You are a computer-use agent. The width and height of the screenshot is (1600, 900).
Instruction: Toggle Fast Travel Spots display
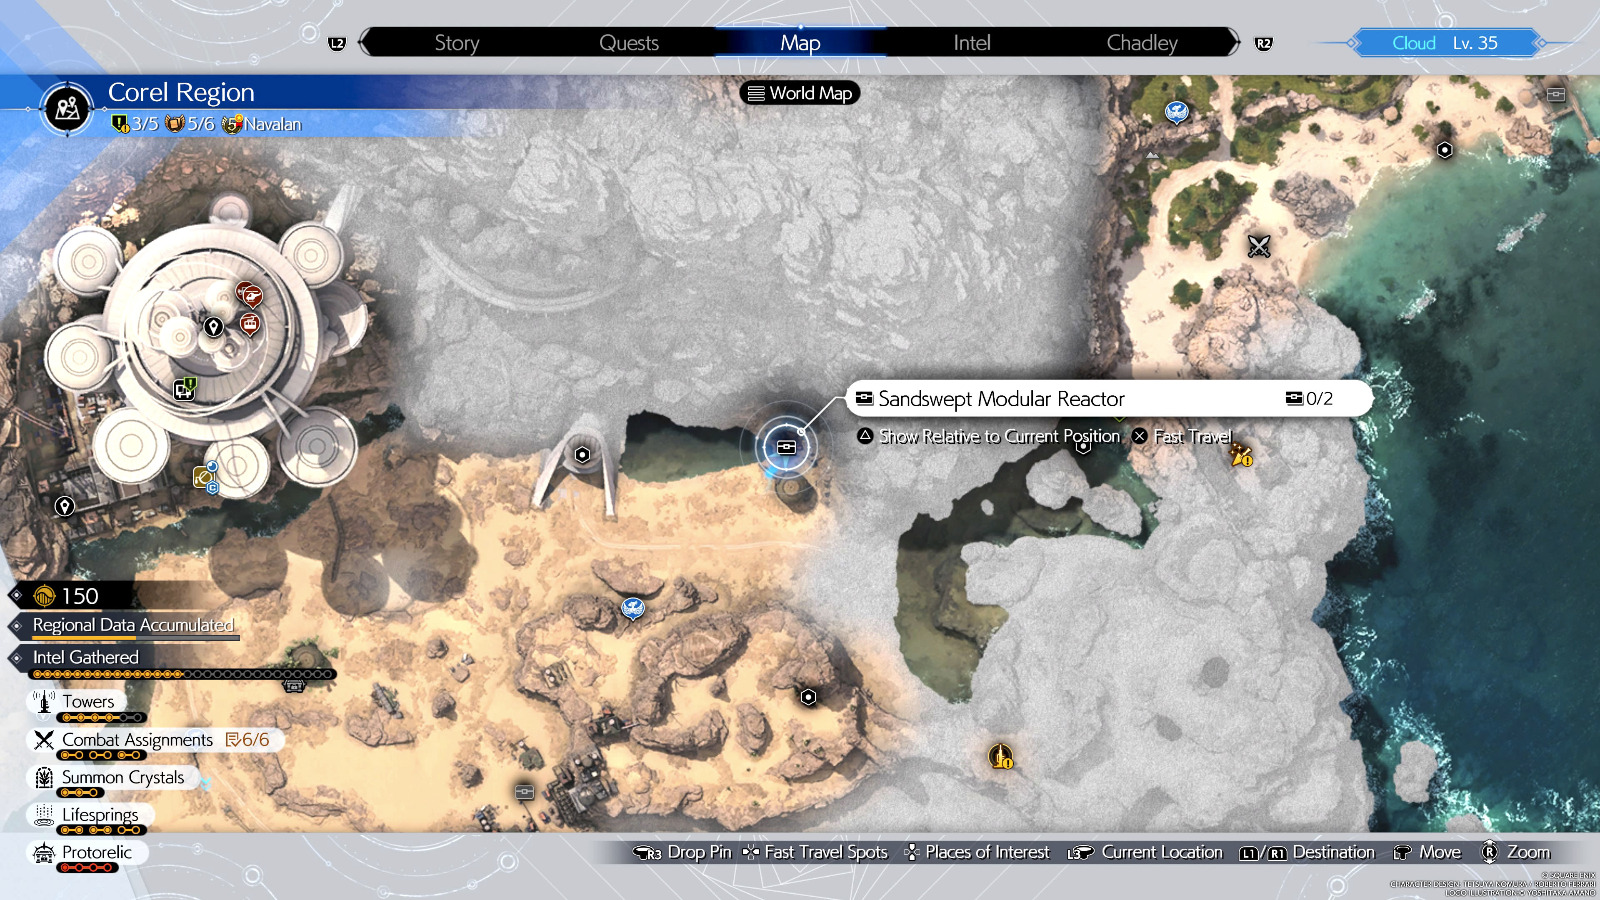point(823,852)
